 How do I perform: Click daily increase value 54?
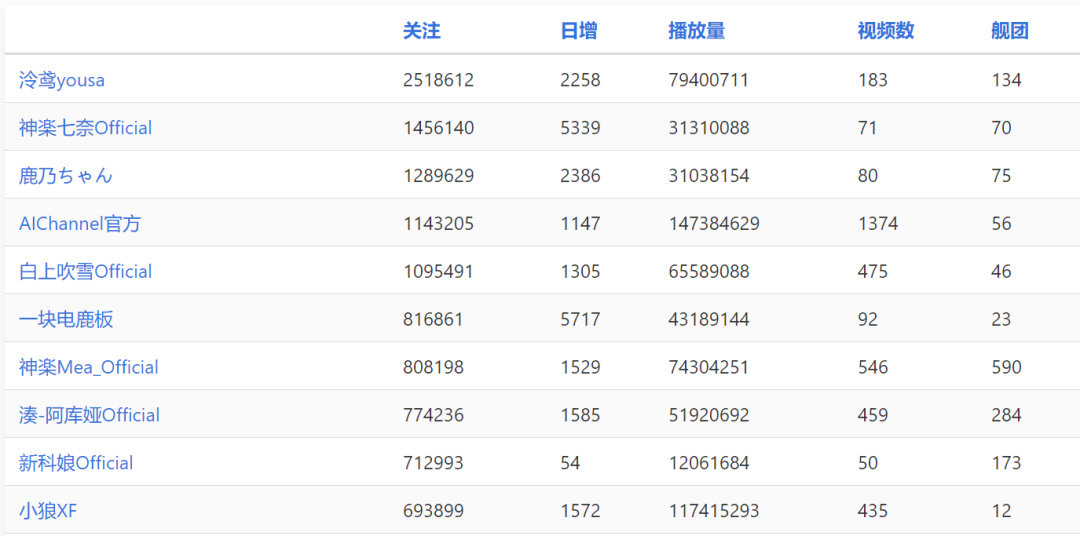[570, 463]
